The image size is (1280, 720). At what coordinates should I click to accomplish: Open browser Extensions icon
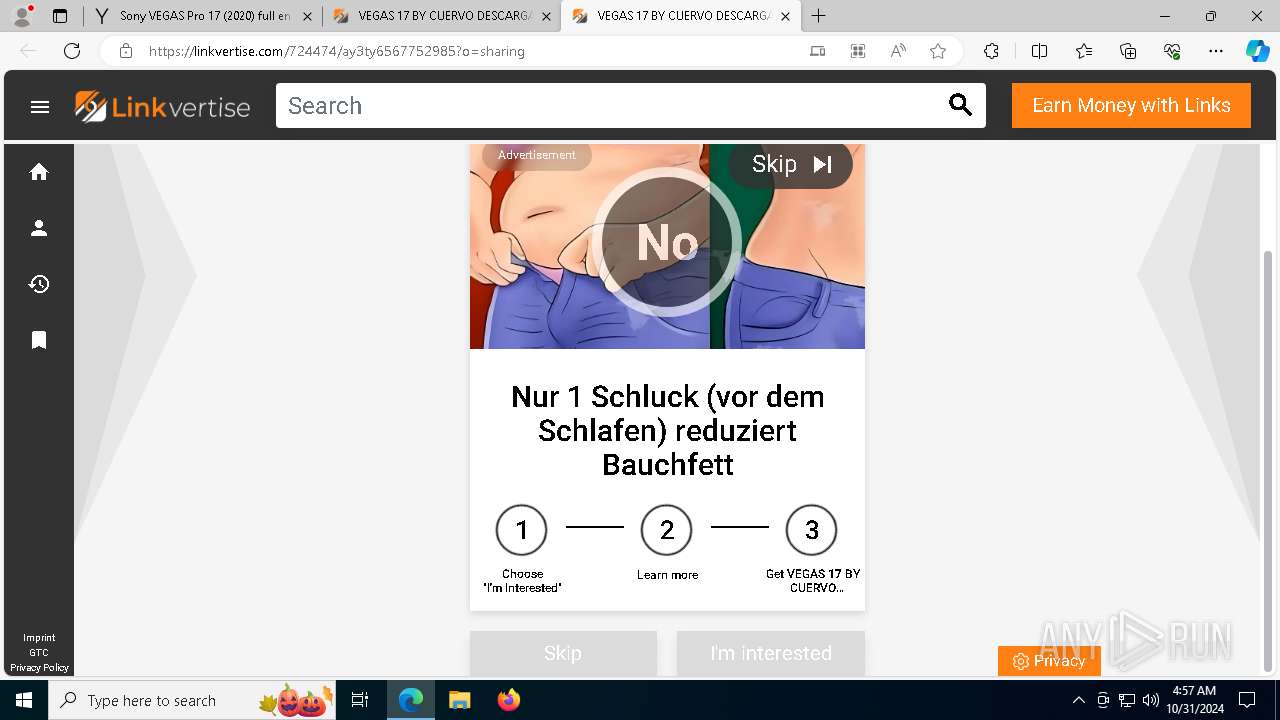[991, 51]
